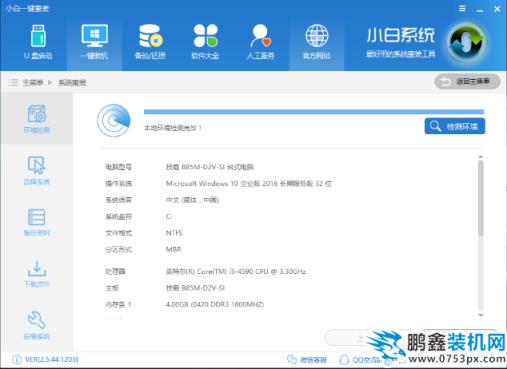The width and height of the screenshot is (507, 369).
Task: Click the MBR partition type value
Action: (174, 249)
